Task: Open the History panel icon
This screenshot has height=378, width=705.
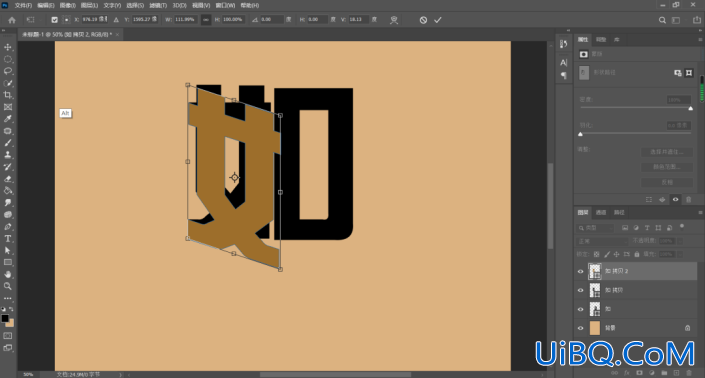Action: point(564,44)
